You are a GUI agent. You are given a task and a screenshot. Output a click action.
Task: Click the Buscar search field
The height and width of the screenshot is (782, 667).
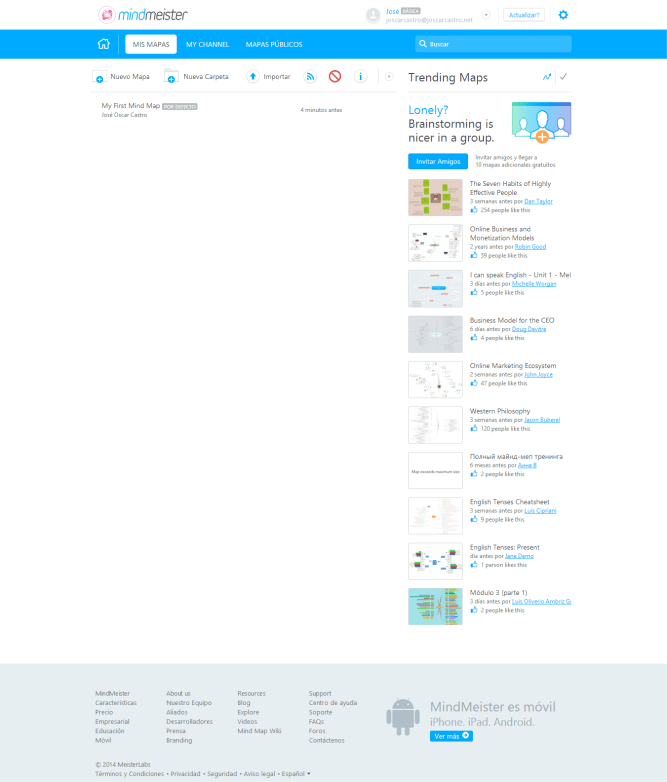click(493, 44)
